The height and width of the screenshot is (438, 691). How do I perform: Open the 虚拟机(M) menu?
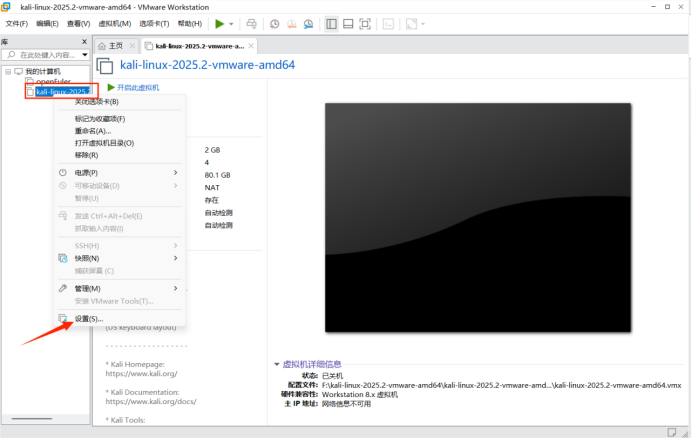click(x=115, y=24)
